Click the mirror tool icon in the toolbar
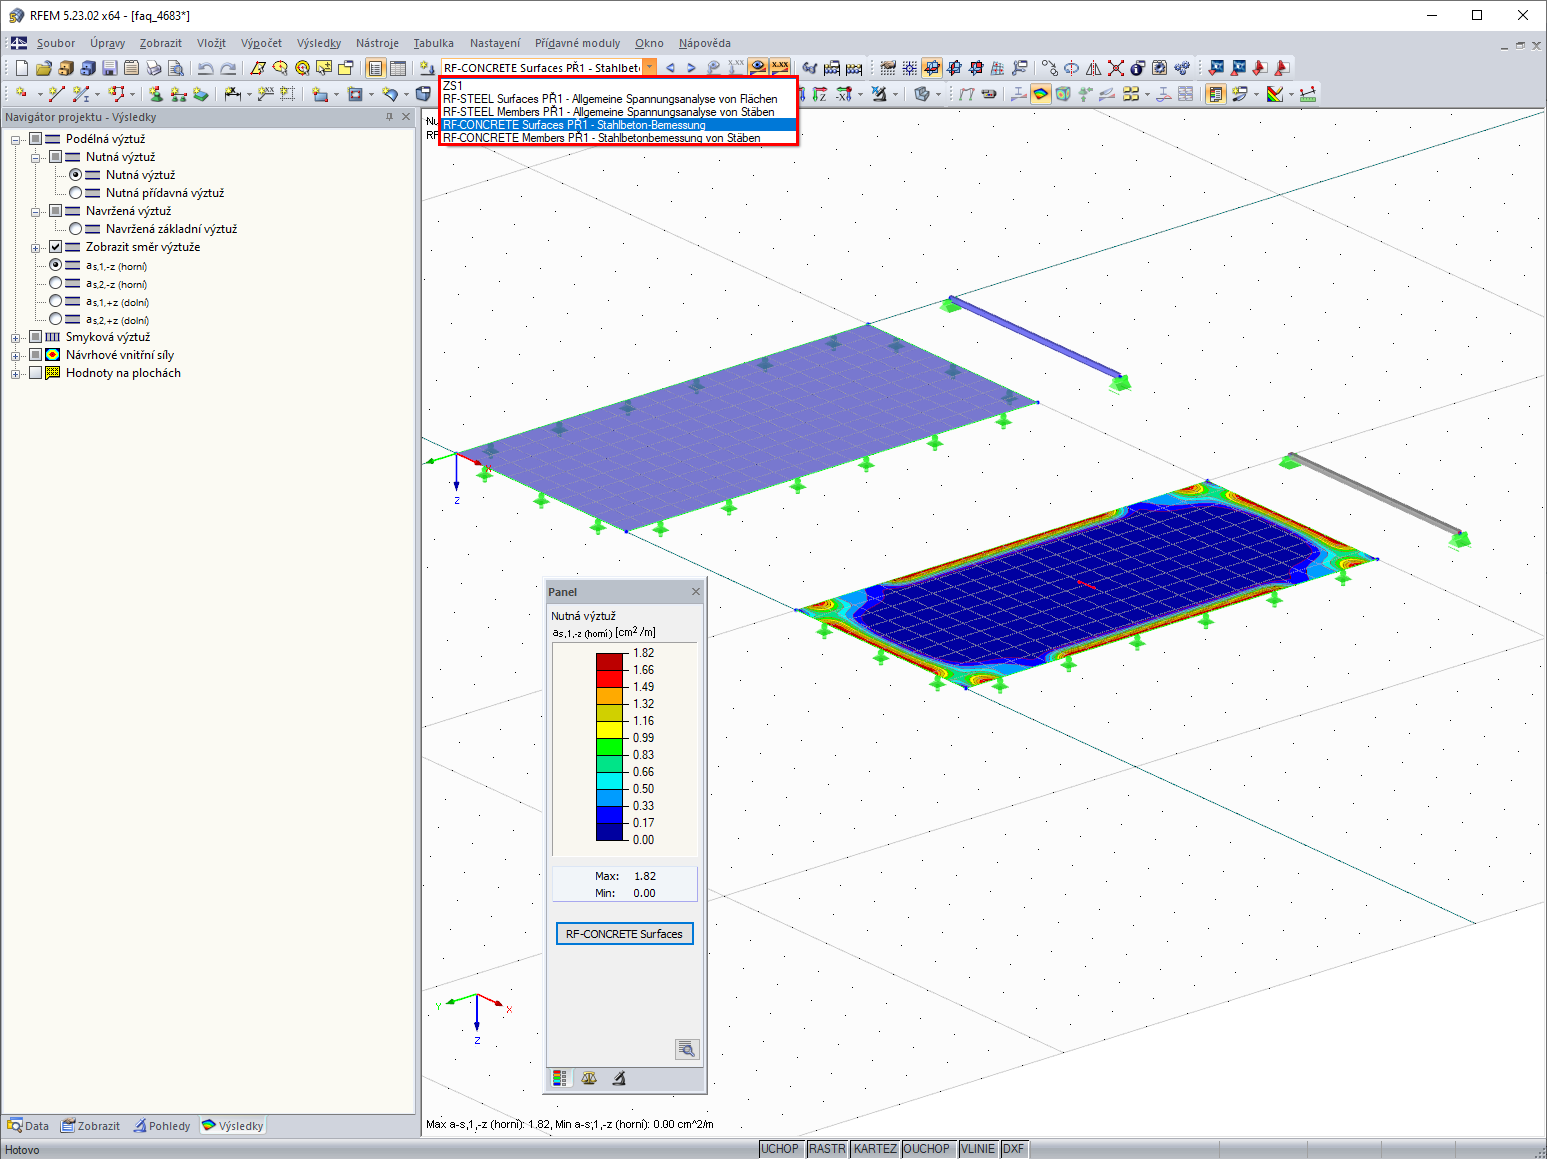The height and width of the screenshot is (1159, 1547). pyautogui.click(x=1094, y=68)
